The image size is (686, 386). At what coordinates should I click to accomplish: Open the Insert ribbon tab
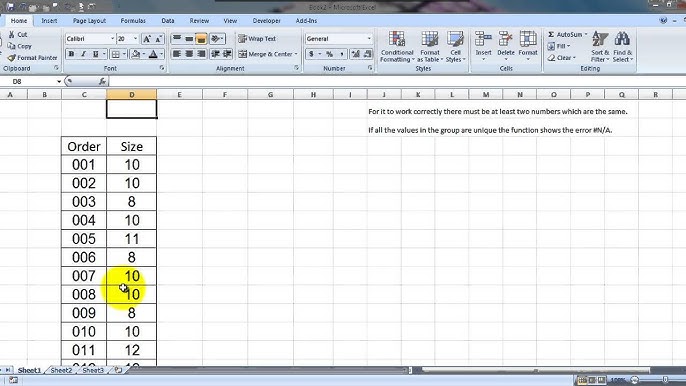point(49,21)
